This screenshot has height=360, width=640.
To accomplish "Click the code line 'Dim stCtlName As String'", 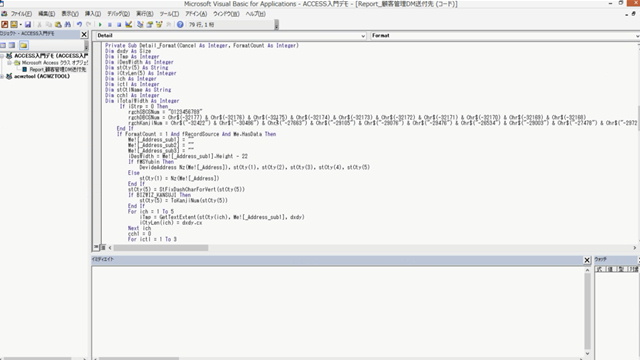I will pos(138,90).
